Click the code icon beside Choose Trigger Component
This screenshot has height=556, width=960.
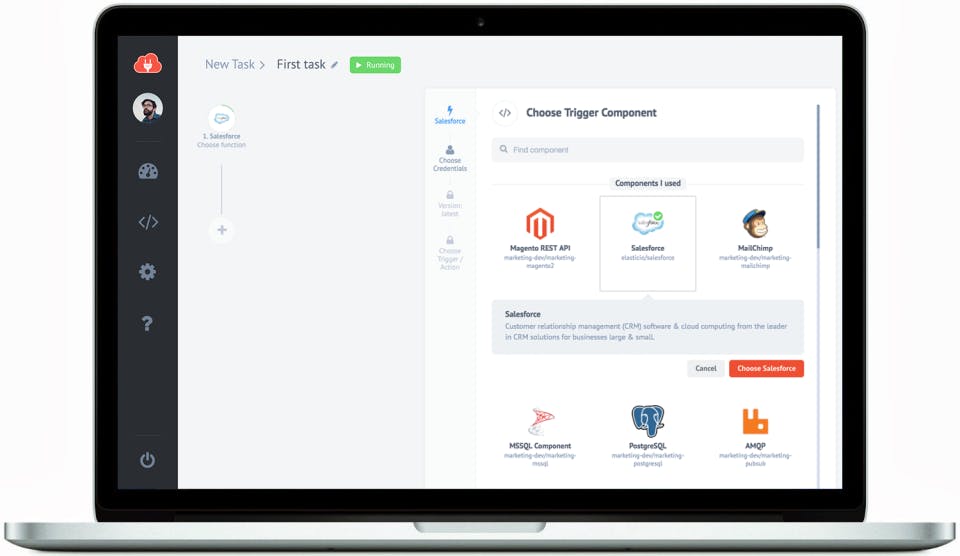(504, 113)
